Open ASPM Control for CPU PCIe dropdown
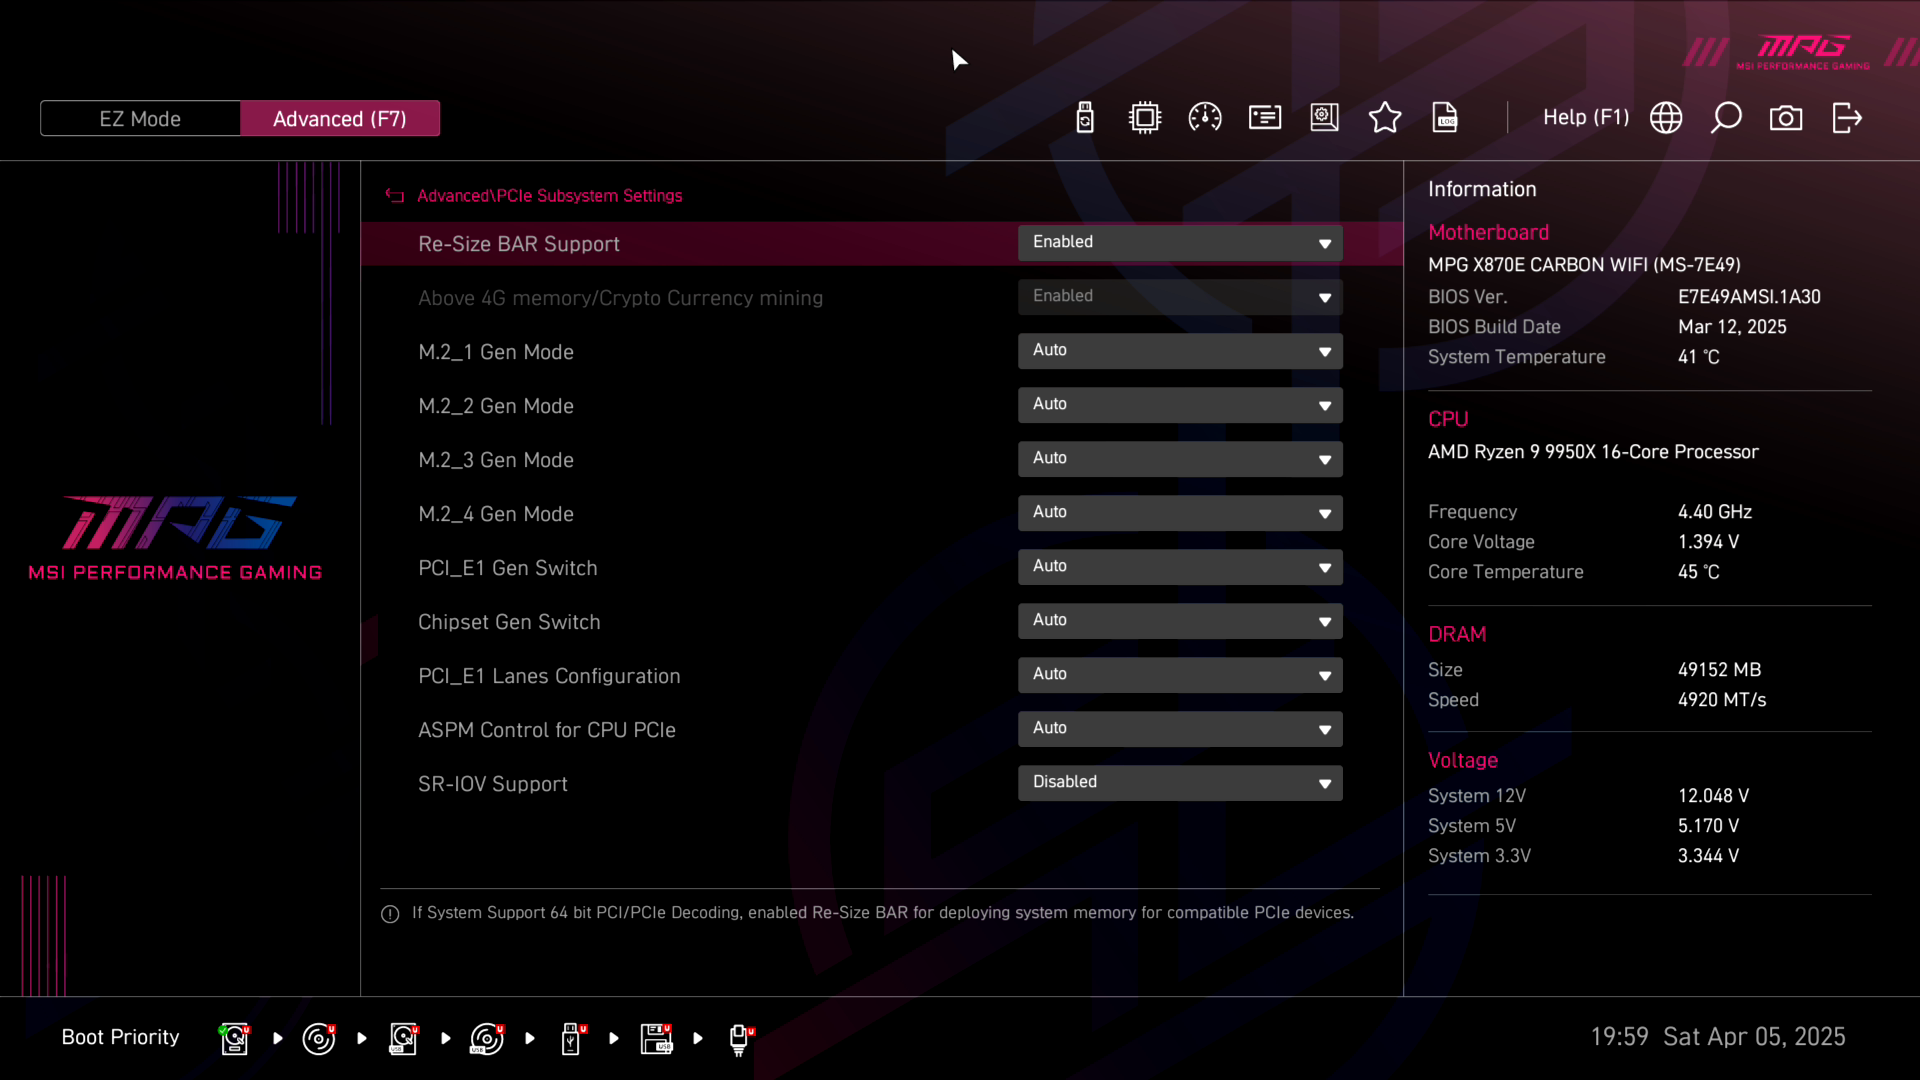Screen dimensions: 1920x1080 coord(1180,729)
